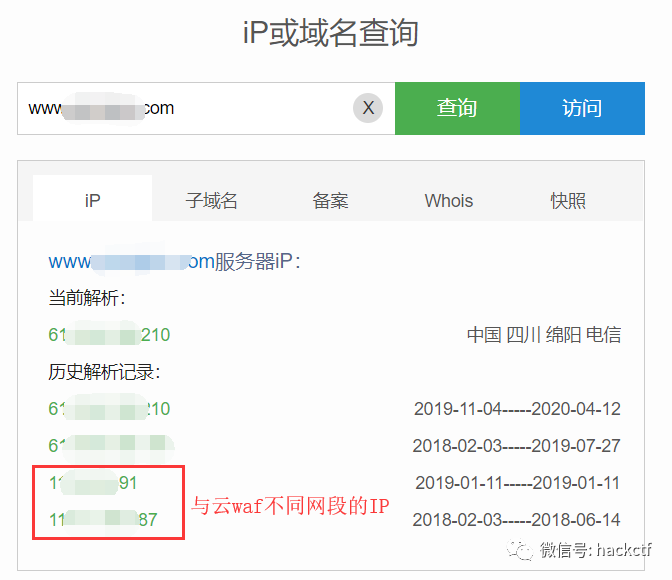This screenshot has width=672, height=580.
Task: Select the iP tab
Action: coord(93,198)
